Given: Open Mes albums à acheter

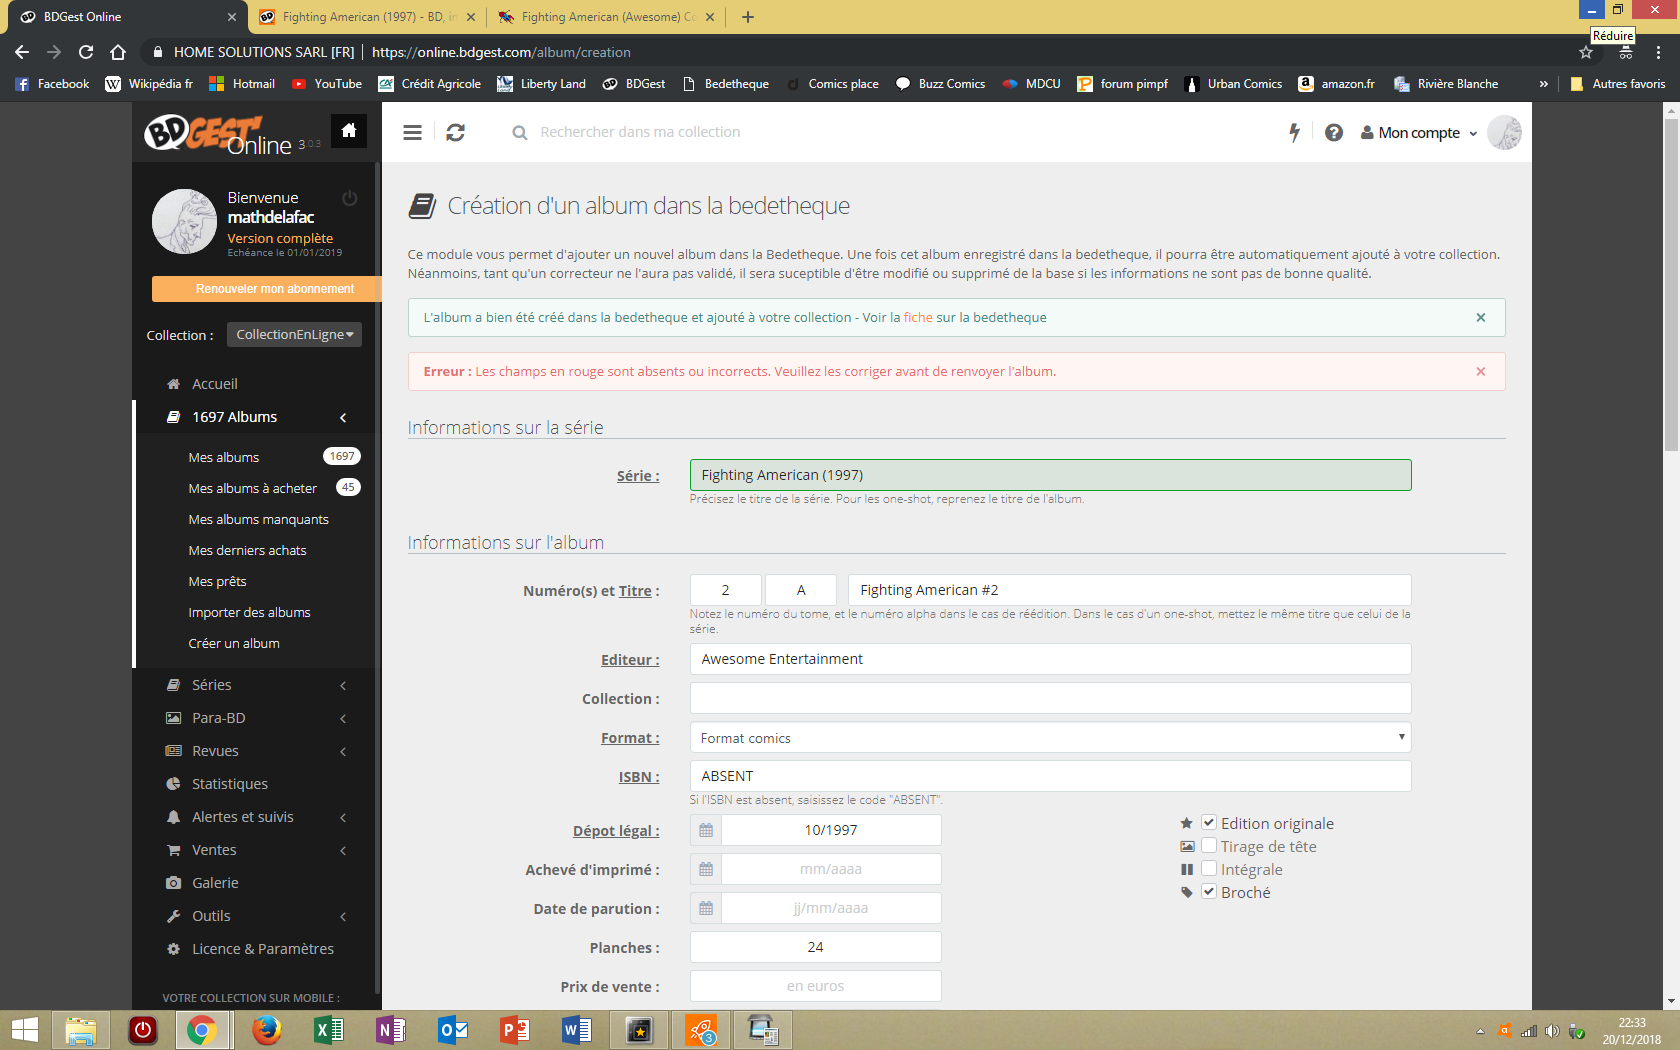Looking at the screenshot, I should pyautogui.click(x=252, y=488).
